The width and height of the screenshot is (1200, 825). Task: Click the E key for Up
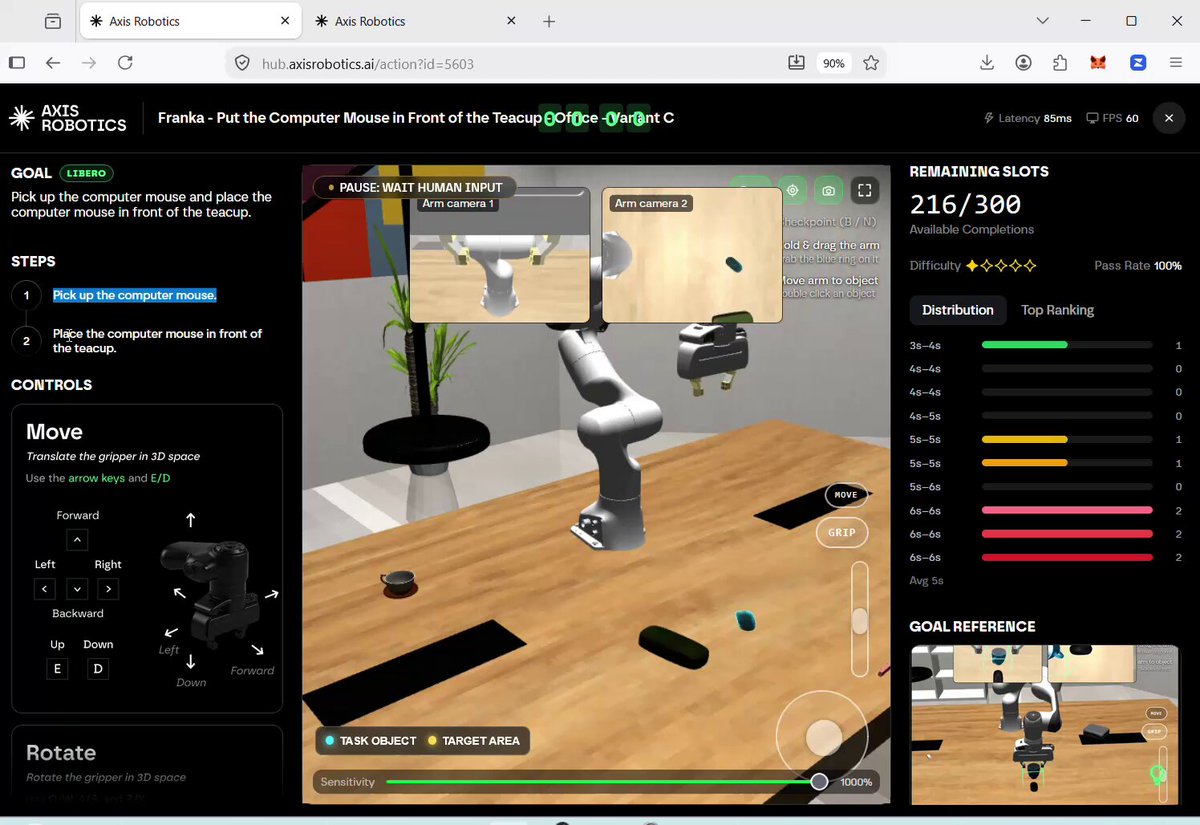click(58, 668)
